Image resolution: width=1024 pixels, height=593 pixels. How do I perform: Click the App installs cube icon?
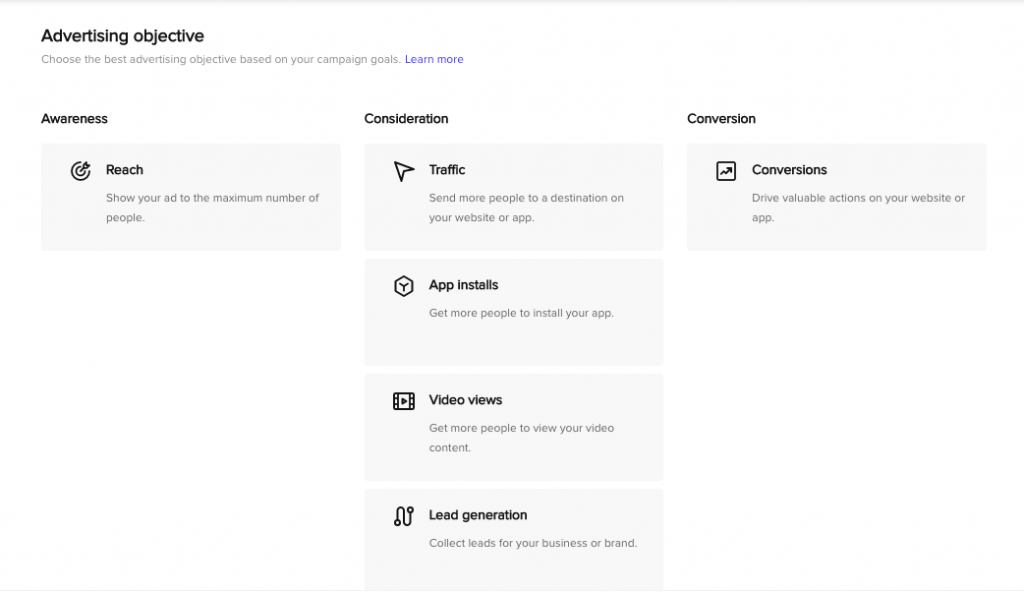coord(404,286)
